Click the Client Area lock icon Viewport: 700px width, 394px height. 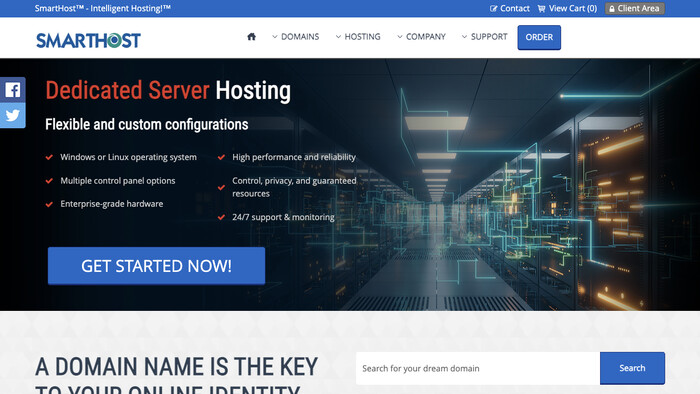click(612, 9)
